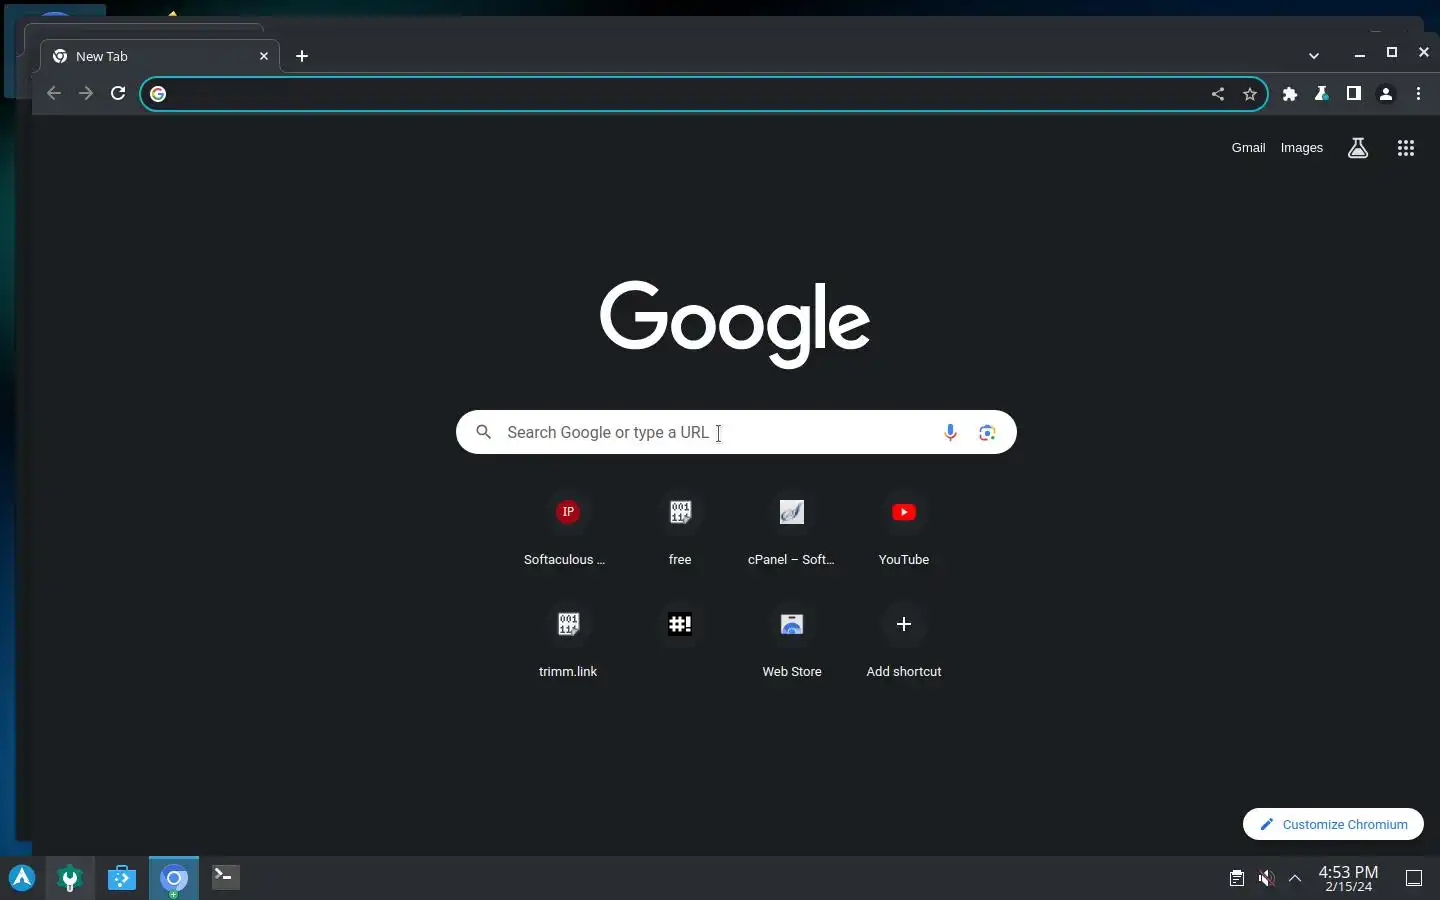The width and height of the screenshot is (1440, 900).
Task: Go back using the browser back arrow
Action: point(54,93)
